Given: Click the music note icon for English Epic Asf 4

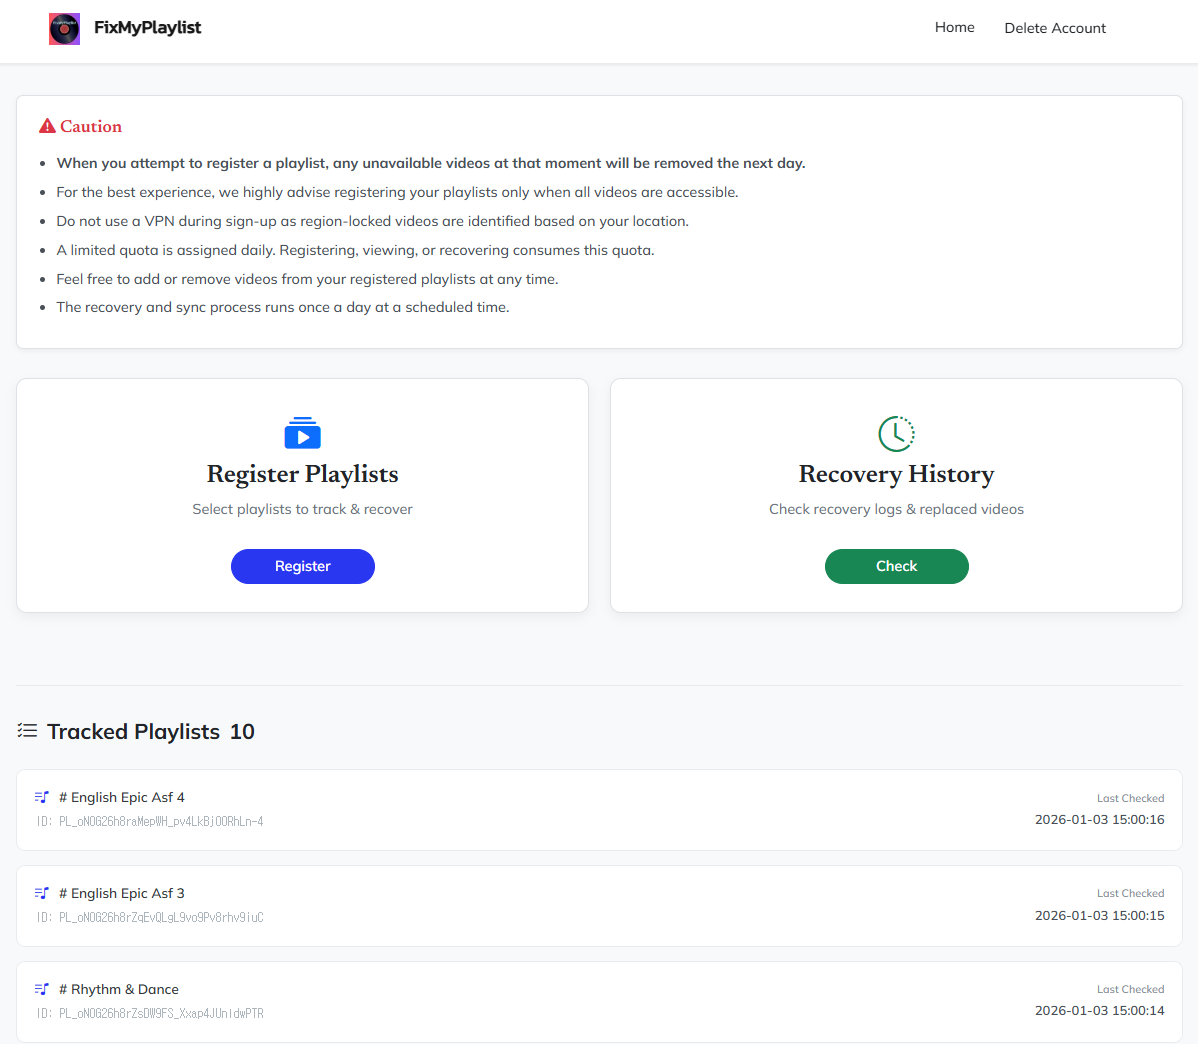Looking at the screenshot, I should 41,797.
